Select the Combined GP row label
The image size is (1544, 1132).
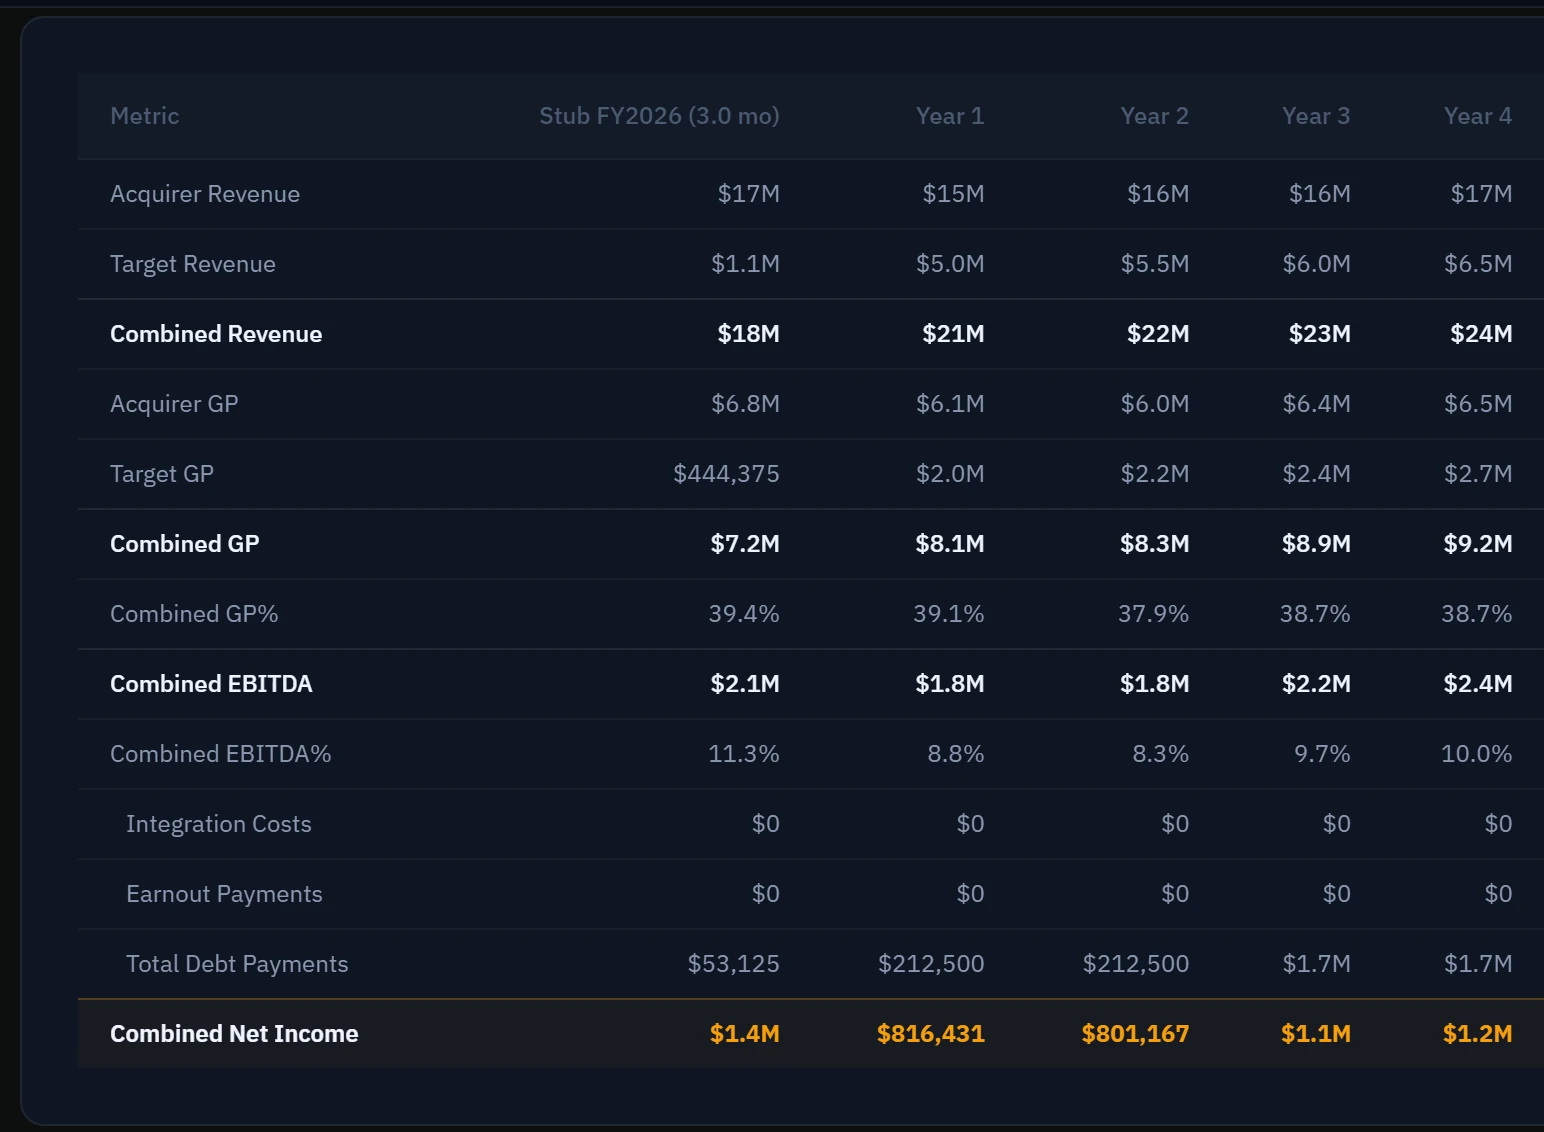click(185, 544)
